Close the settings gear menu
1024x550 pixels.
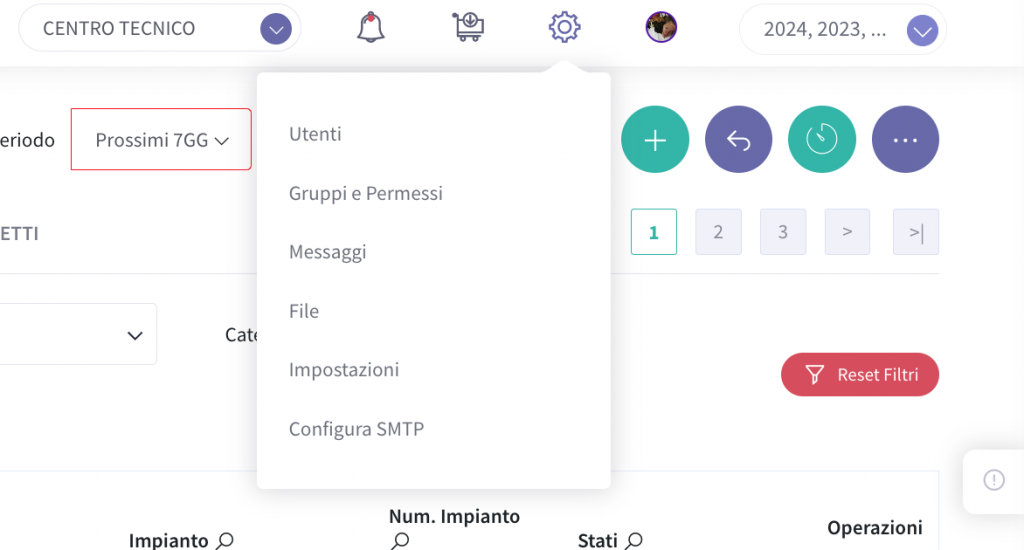coord(564,27)
